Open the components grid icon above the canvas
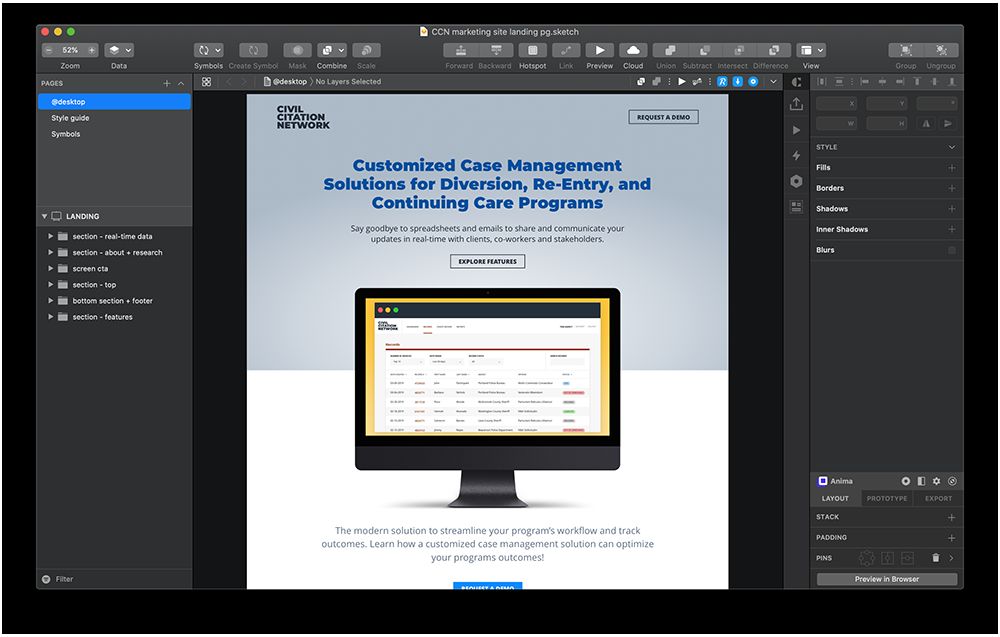1000x637 pixels. [206, 82]
